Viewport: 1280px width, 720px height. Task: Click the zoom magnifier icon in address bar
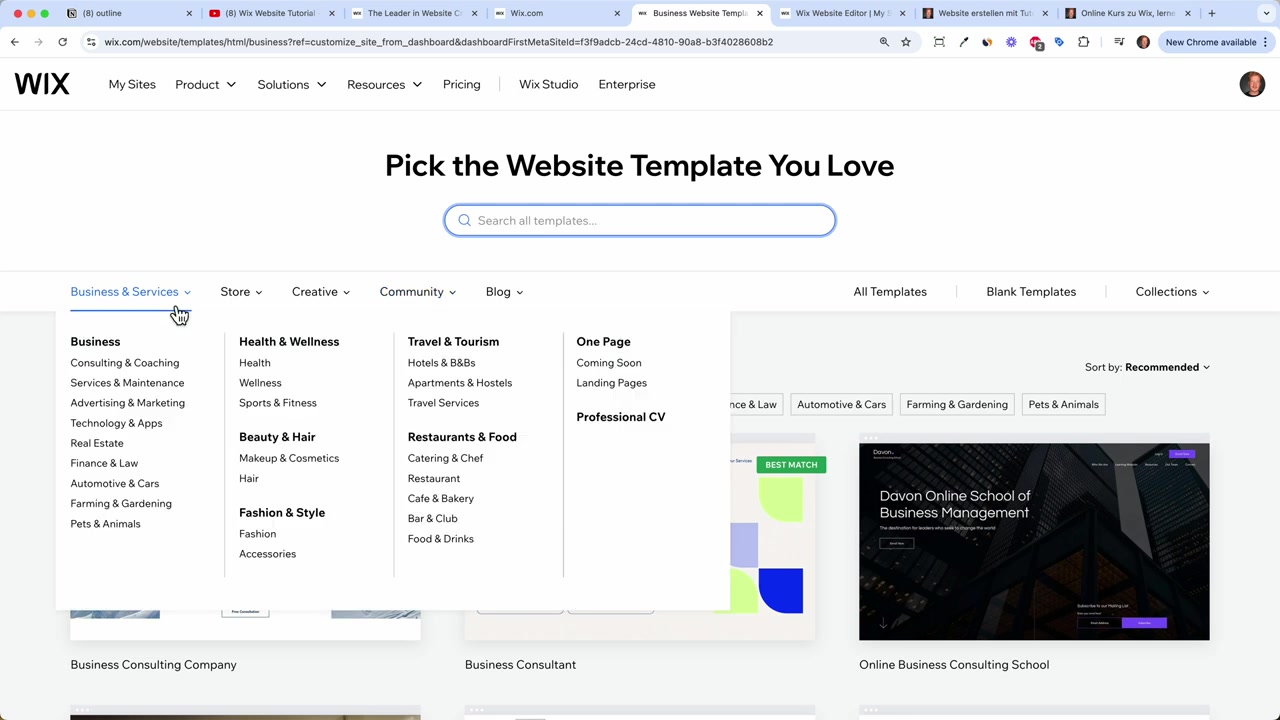884,42
